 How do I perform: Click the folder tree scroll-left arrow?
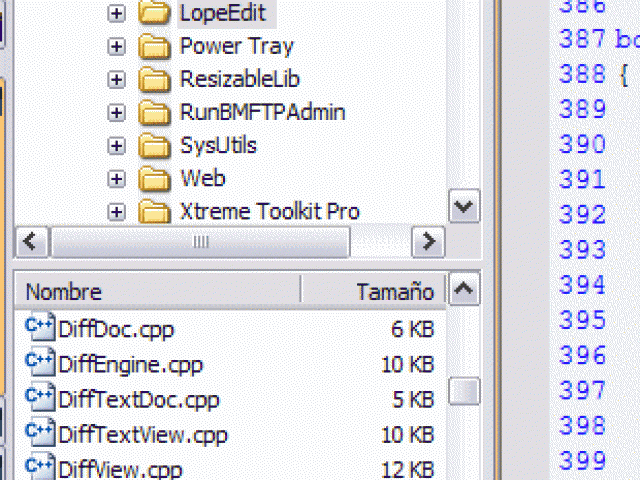click(32, 242)
